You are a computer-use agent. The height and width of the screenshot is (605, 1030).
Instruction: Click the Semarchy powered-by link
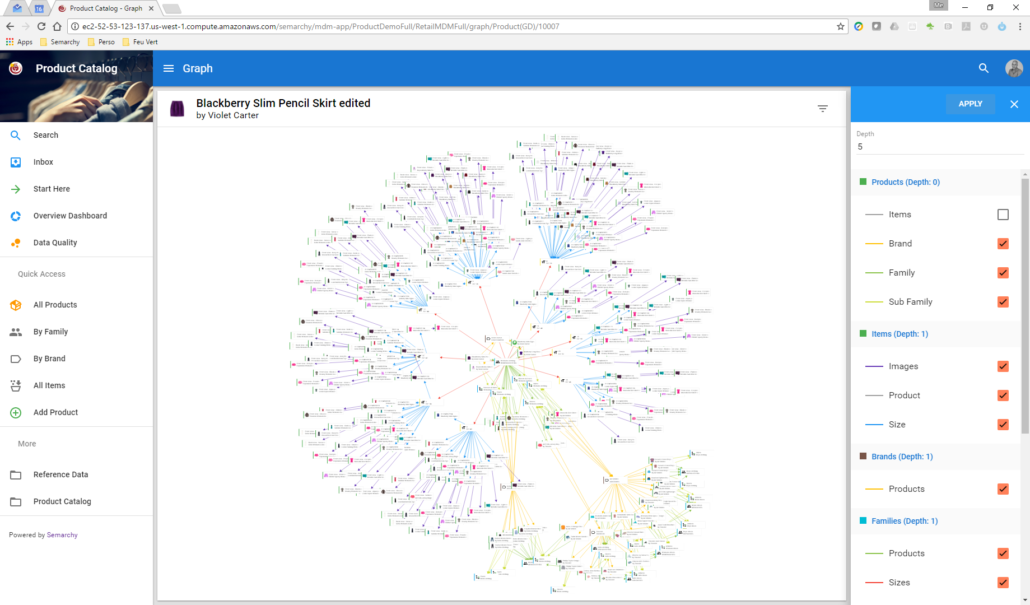[x=62, y=534]
